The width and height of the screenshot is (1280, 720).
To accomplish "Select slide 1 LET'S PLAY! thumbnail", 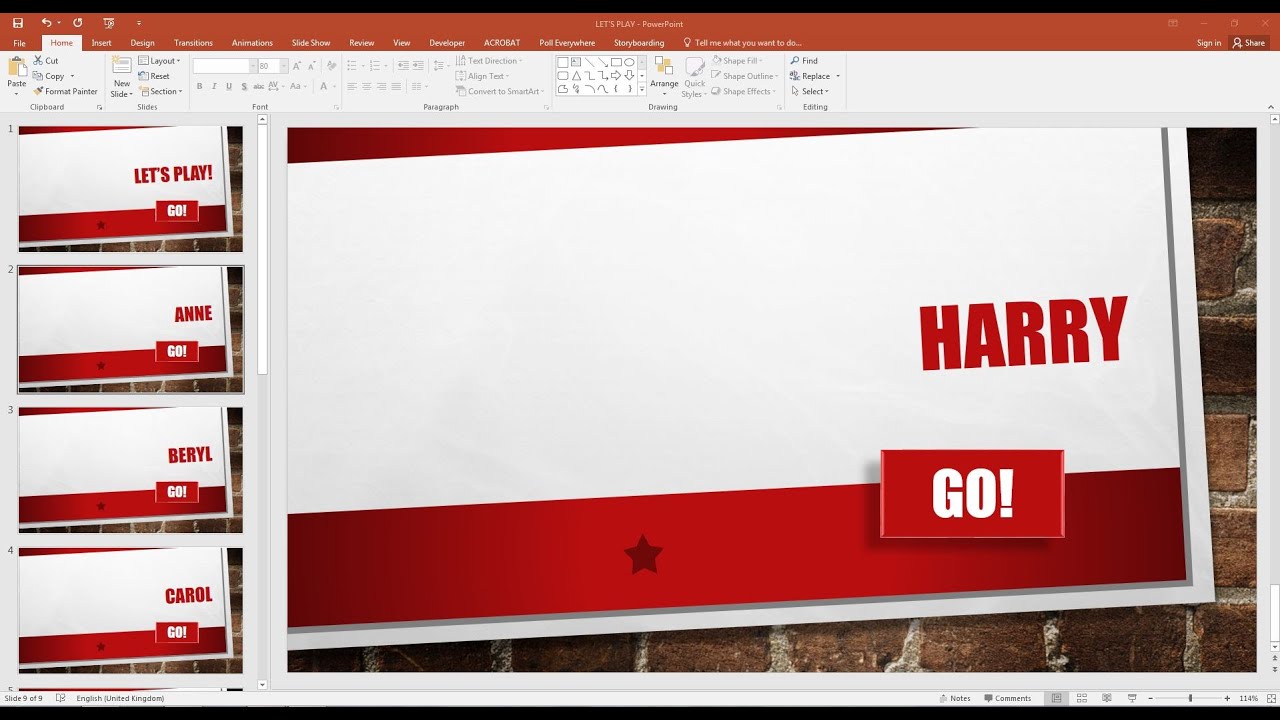I will 131,188.
